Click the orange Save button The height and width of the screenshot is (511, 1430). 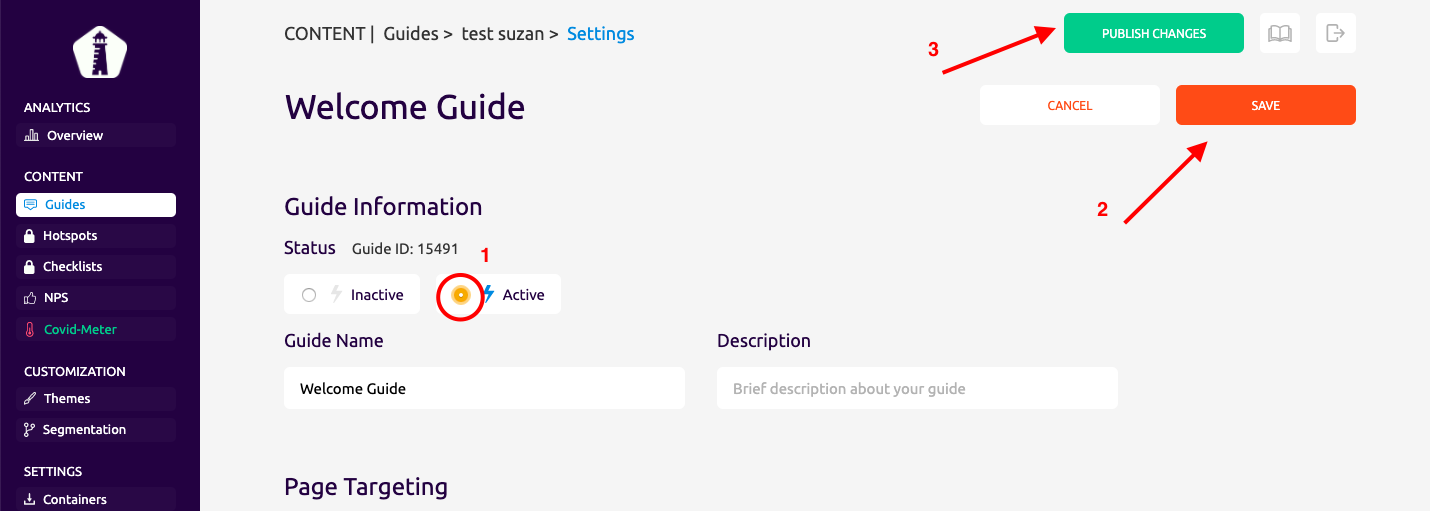coord(1266,105)
